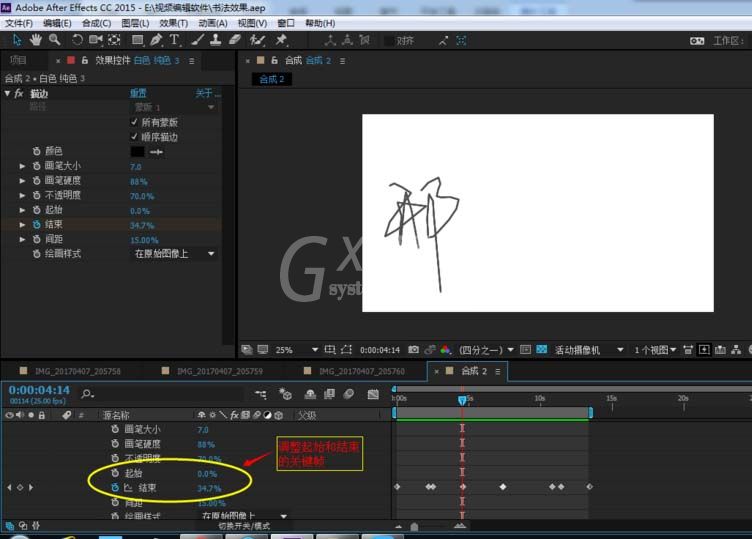Select the Rotation tool
752x539 pixels.
tap(77, 40)
